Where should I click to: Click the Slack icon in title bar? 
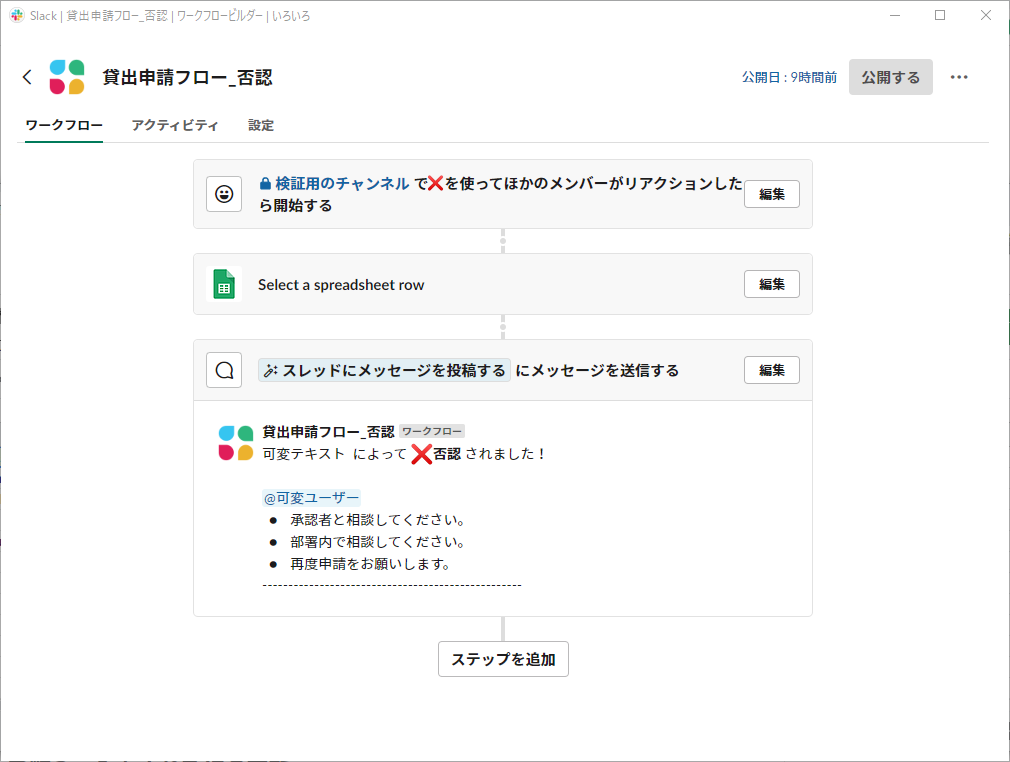pyautogui.click(x=16, y=16)
